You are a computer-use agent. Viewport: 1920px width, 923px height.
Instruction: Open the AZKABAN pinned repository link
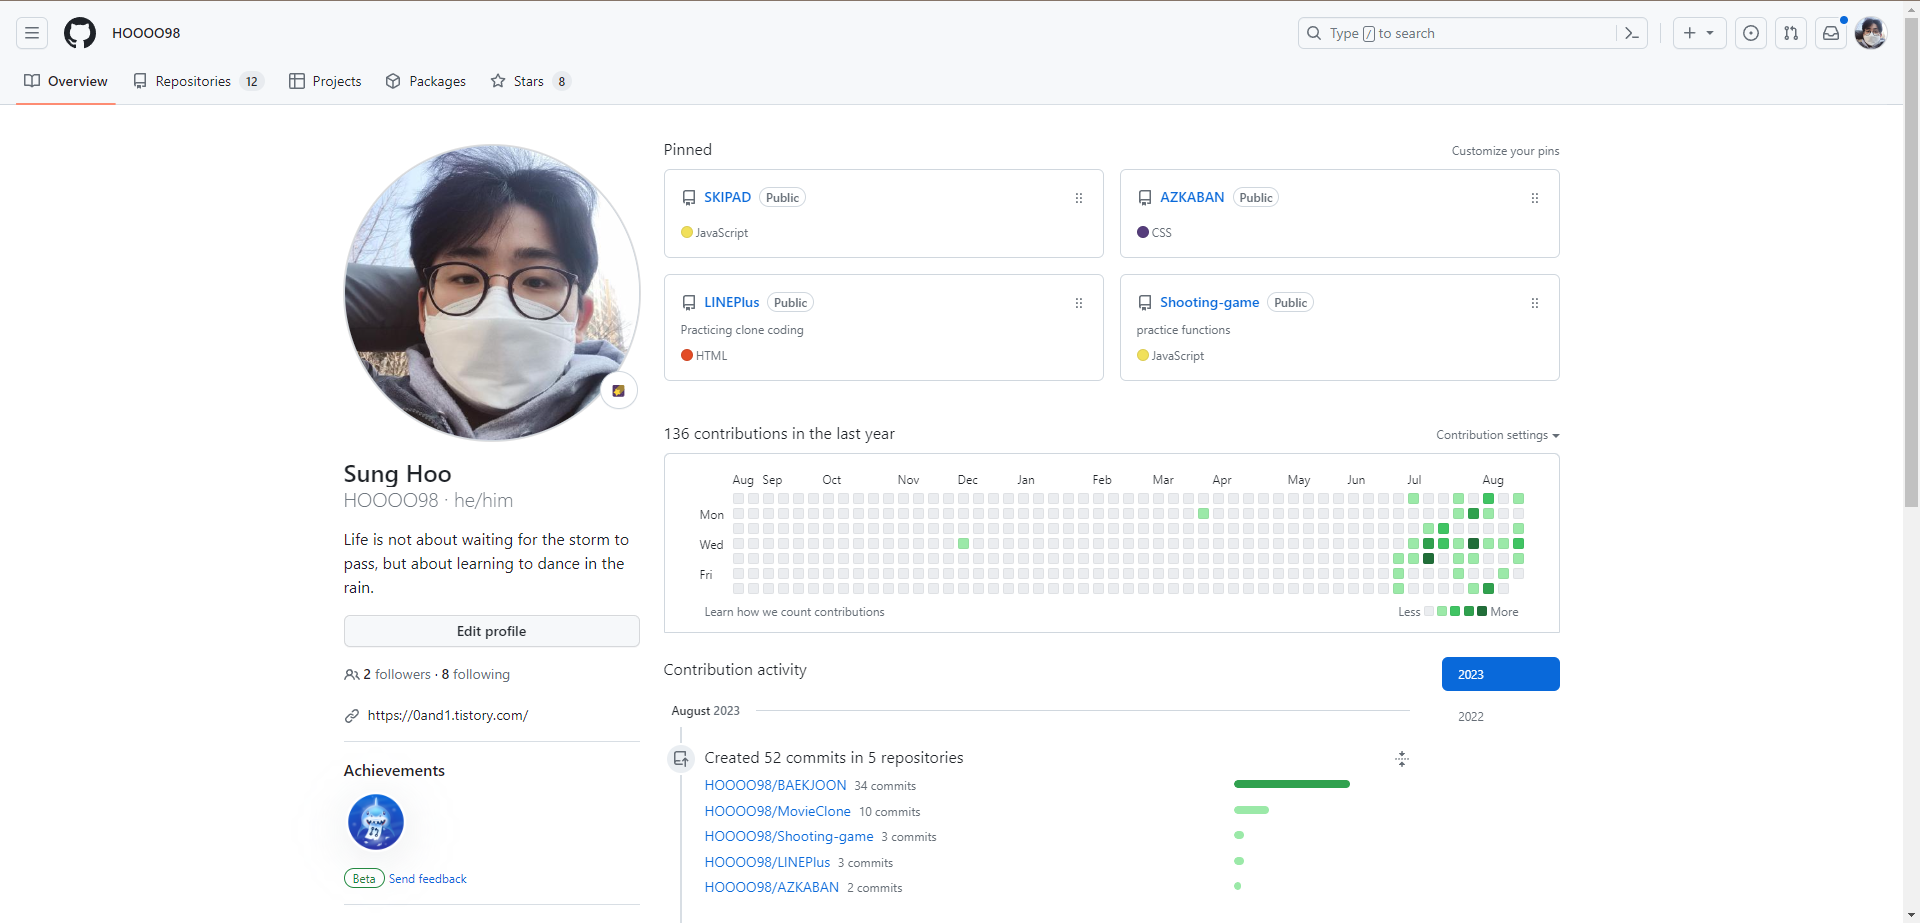[1192, 197]
